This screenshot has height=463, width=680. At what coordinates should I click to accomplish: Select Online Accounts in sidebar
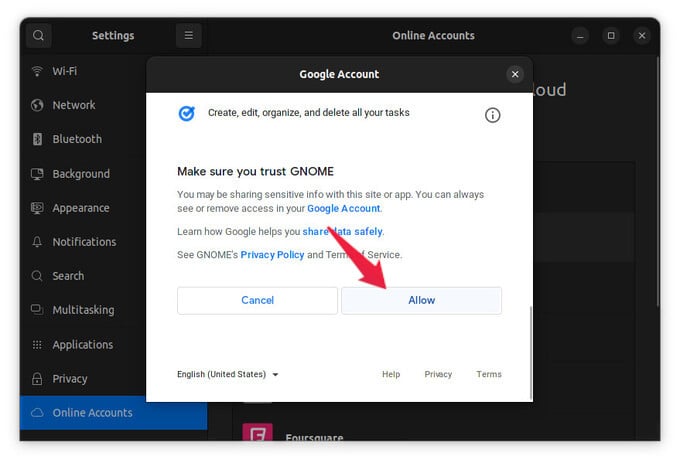pos(113,413)
